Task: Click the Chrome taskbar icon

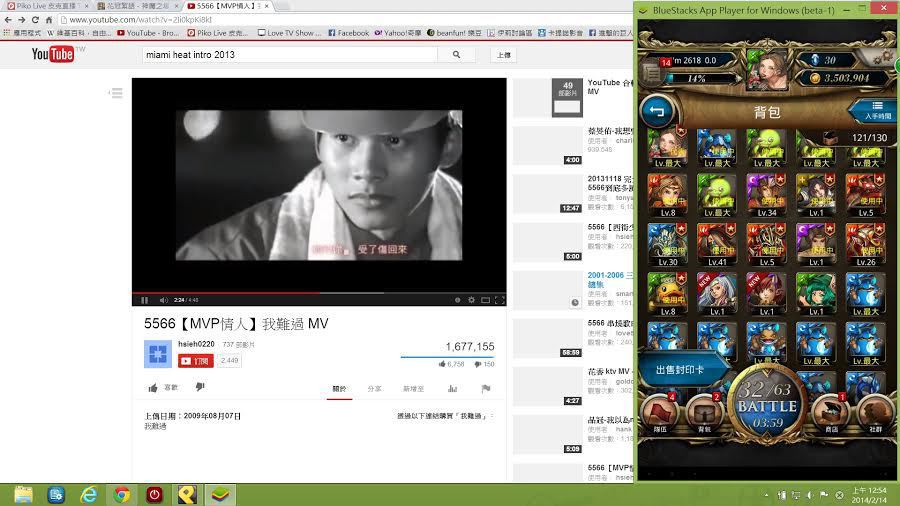Action: (121, 495)
